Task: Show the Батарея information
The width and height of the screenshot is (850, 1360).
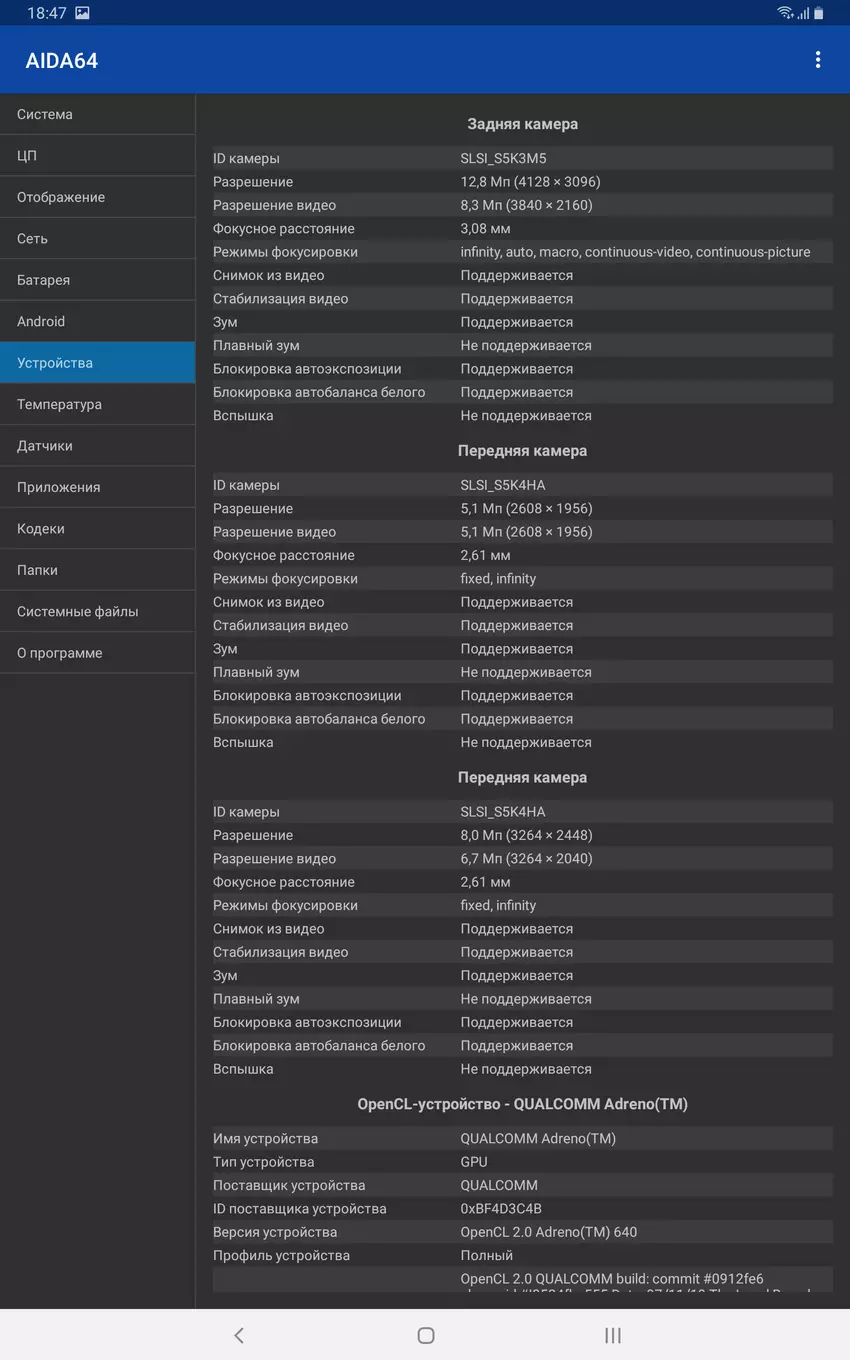Action: coord(97,280)
